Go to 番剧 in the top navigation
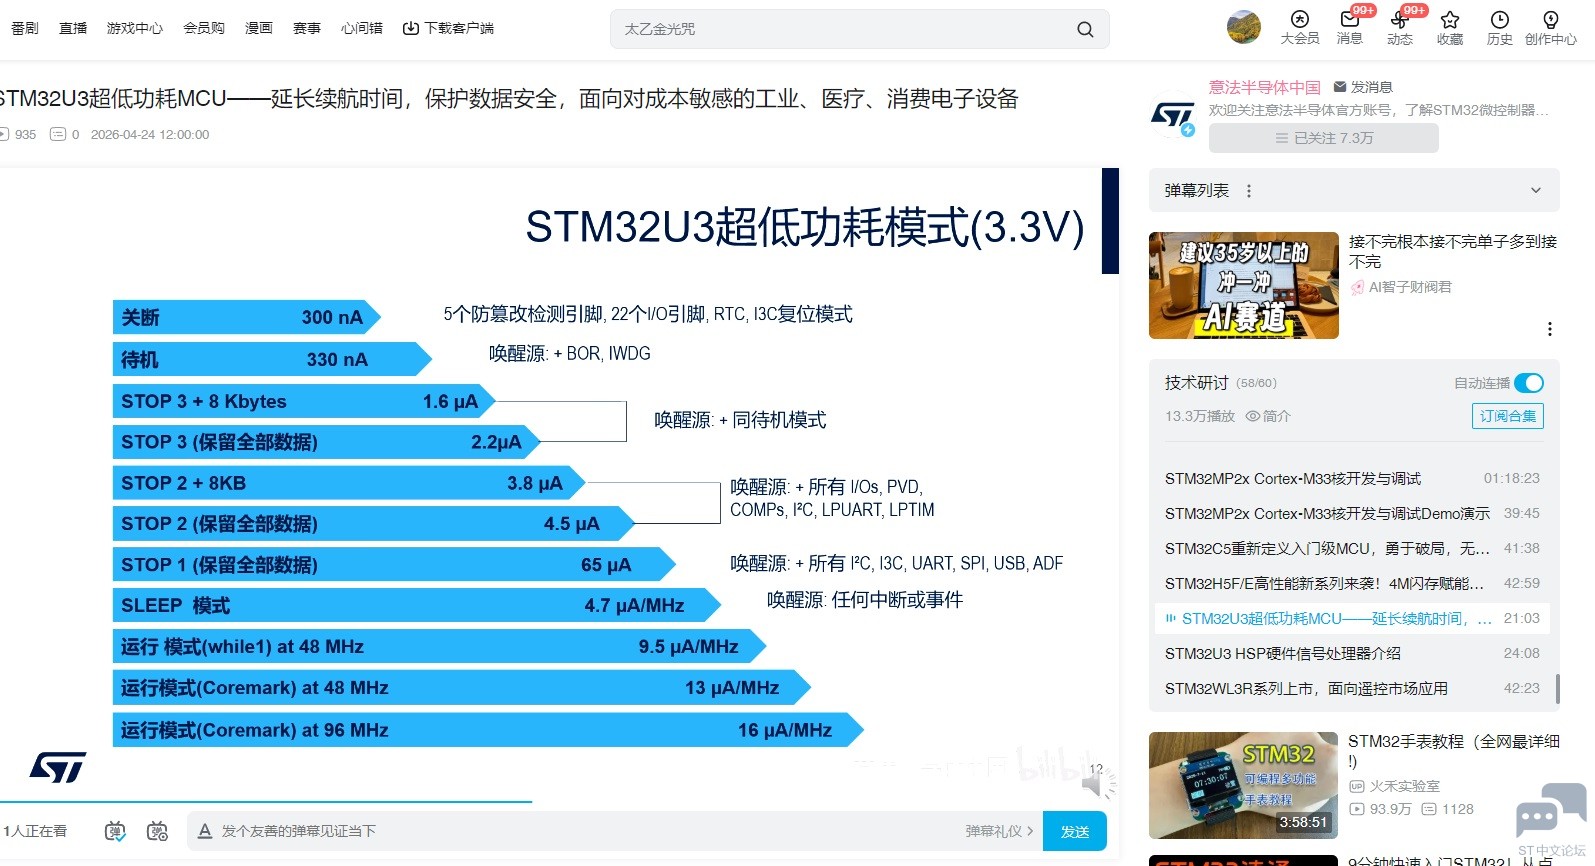1595x866 pixels. [x=25, y=28]
